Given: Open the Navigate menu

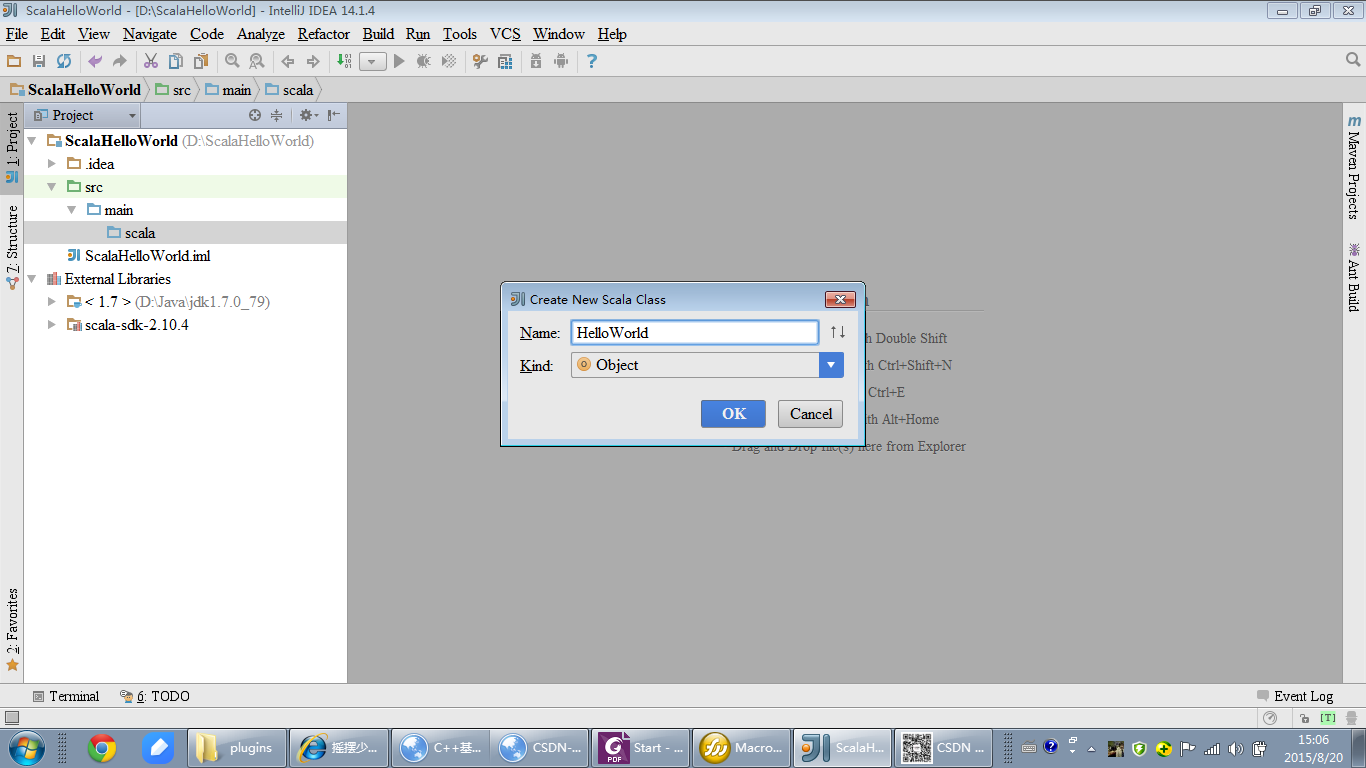Looking at the screenshot, I should (x=150, y=34).
